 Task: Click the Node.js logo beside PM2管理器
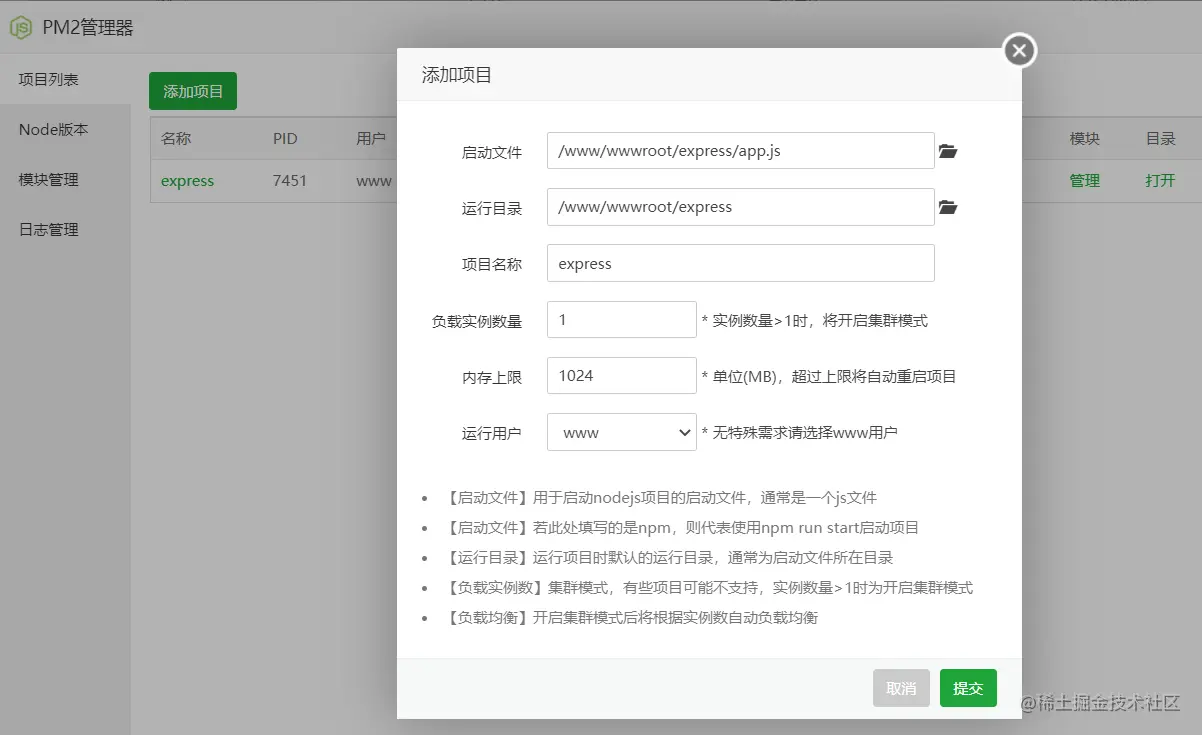click(x=21, y=28)
